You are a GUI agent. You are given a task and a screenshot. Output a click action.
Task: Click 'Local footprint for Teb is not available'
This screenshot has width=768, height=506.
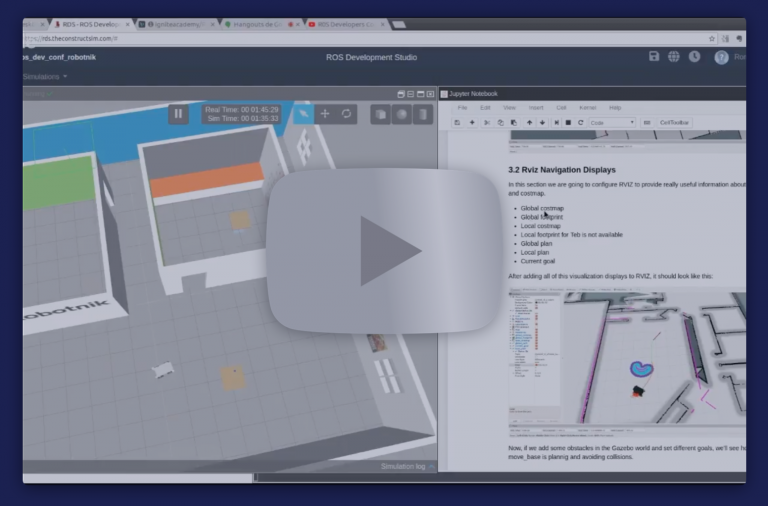572,235
